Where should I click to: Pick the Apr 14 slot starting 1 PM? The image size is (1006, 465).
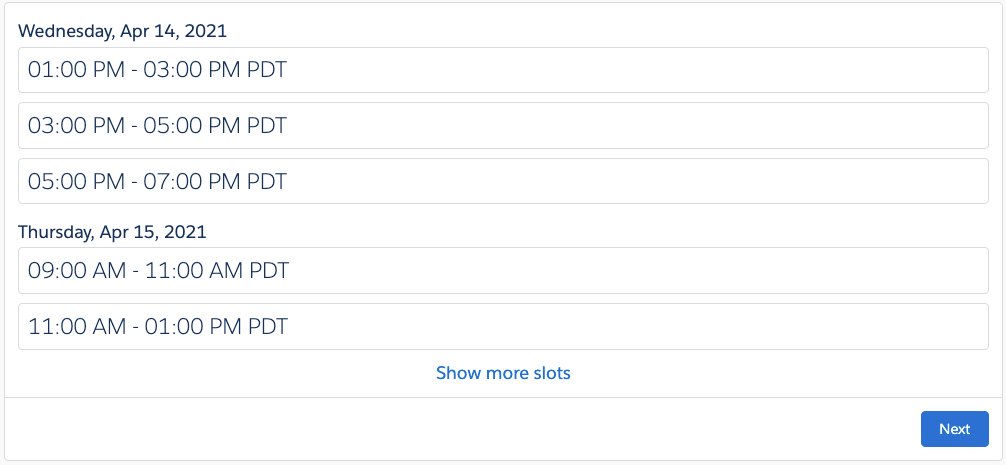pos(503,70)
